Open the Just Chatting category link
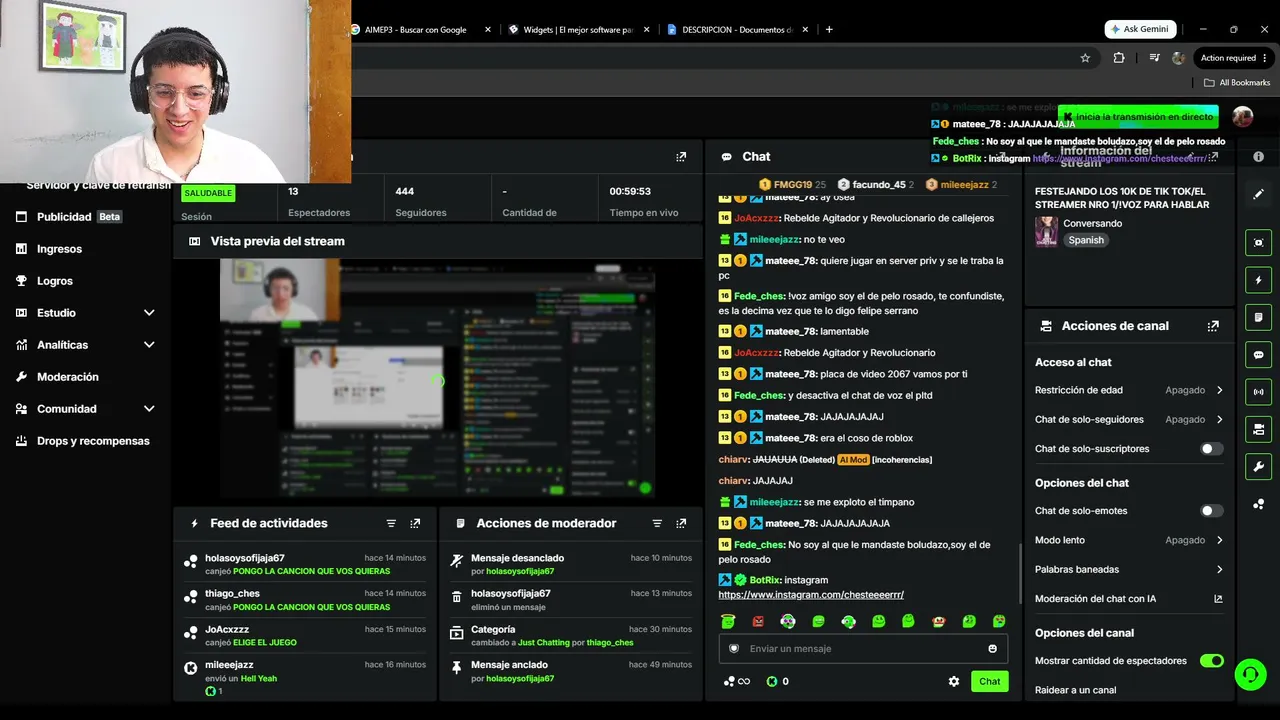Viewport: 1280px width, 720px height. [x=544, y=643]
